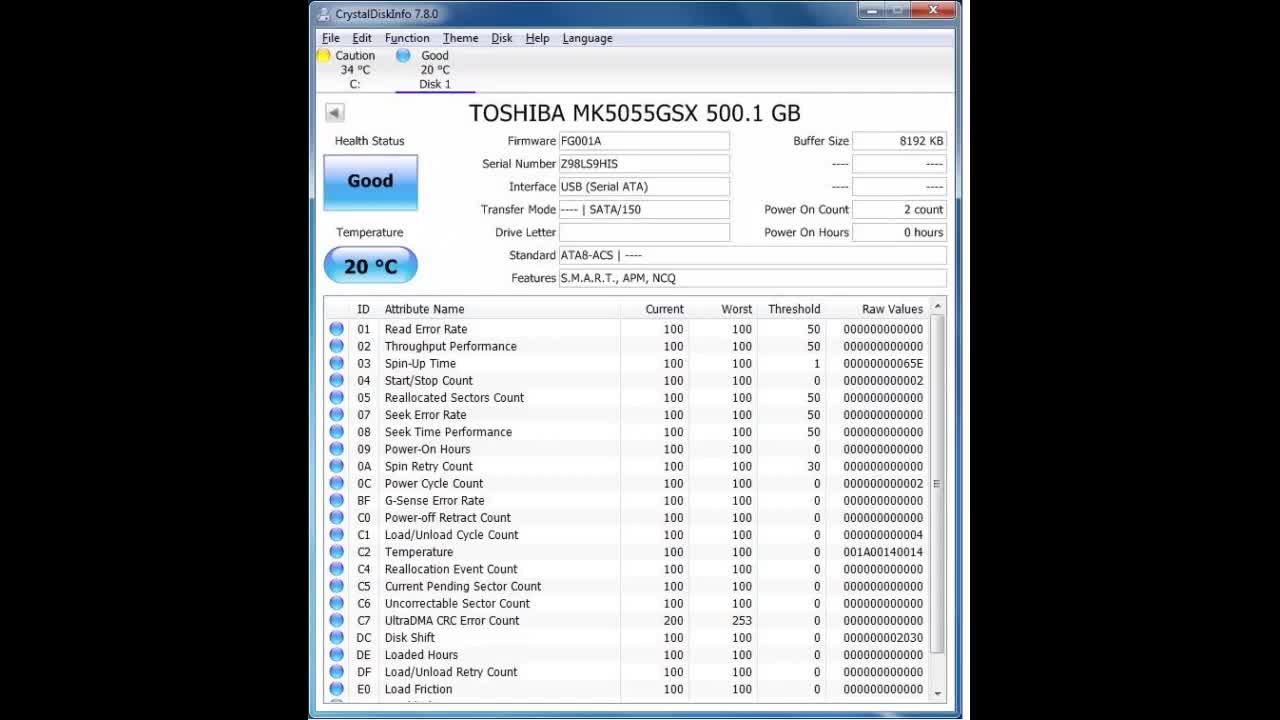This screenshot has height=720, width=1280.
Task: Click raw value 00000000065E
Action: (883, 363)
